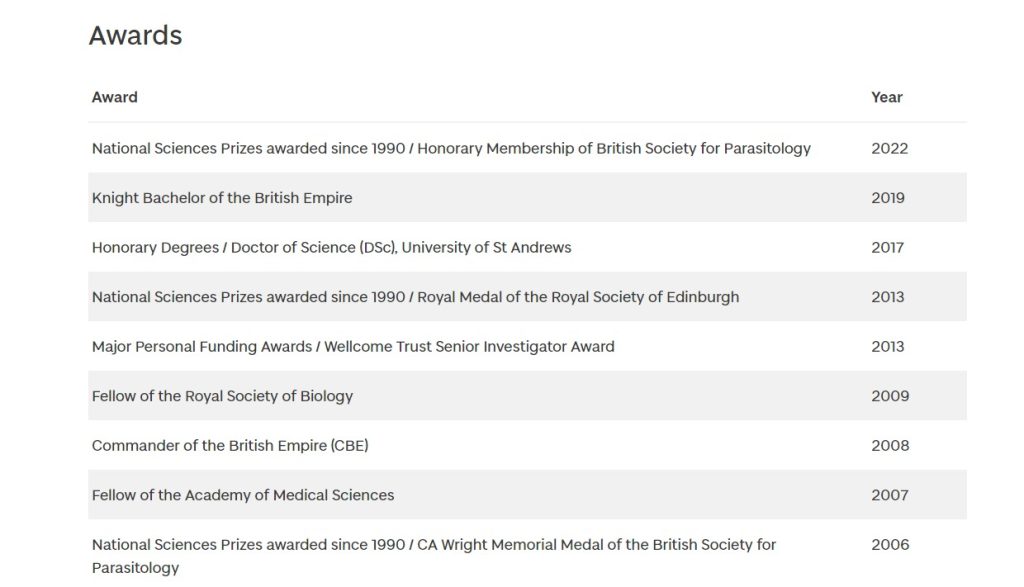1024x587 pixels.
Task: Click the 2007 year cell
Action: (x=889, y=495)
